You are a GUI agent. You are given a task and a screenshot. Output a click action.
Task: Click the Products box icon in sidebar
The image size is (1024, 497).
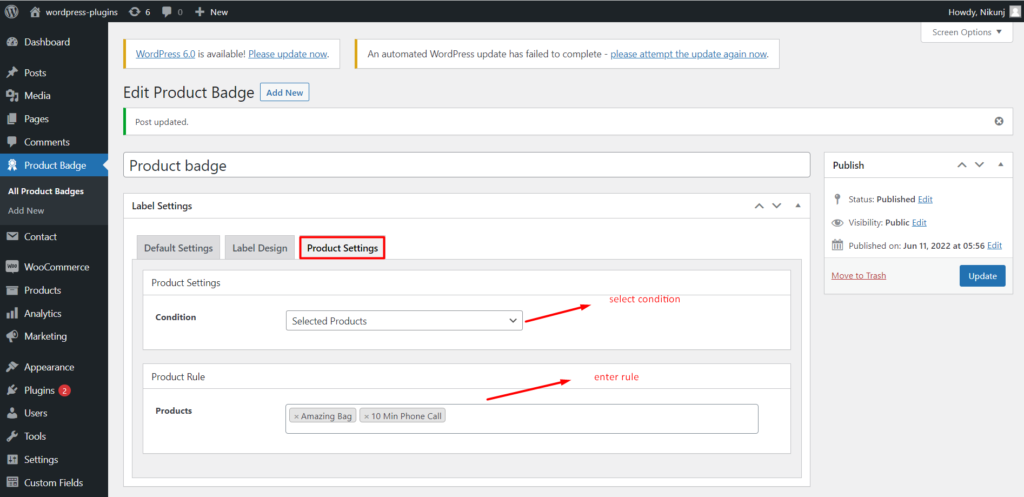point(12,290)
